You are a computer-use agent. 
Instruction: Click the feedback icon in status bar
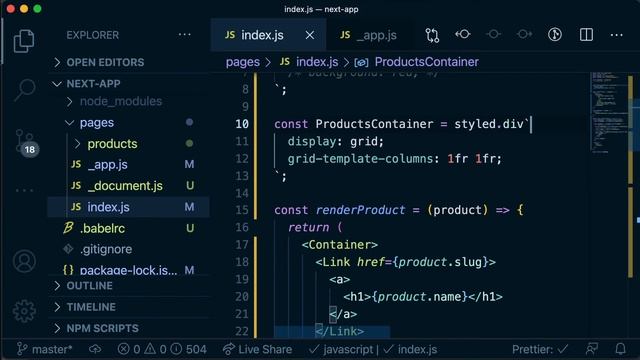(591, 349)
